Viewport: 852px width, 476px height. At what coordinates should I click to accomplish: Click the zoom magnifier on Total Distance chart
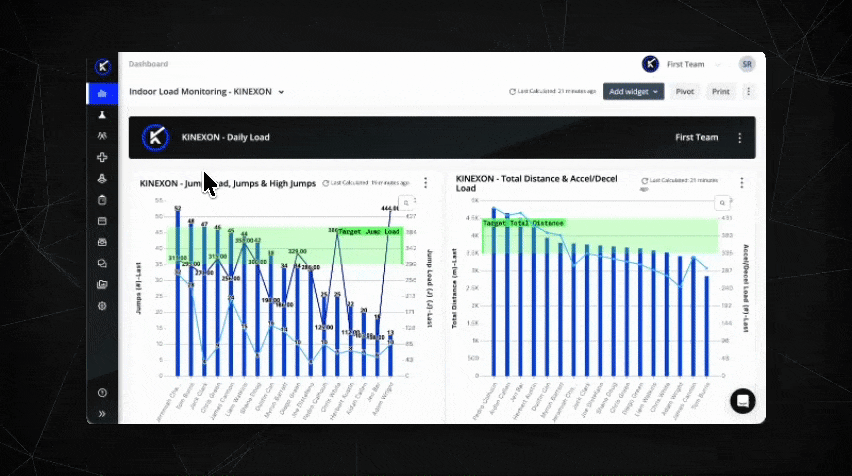point(720,203)
